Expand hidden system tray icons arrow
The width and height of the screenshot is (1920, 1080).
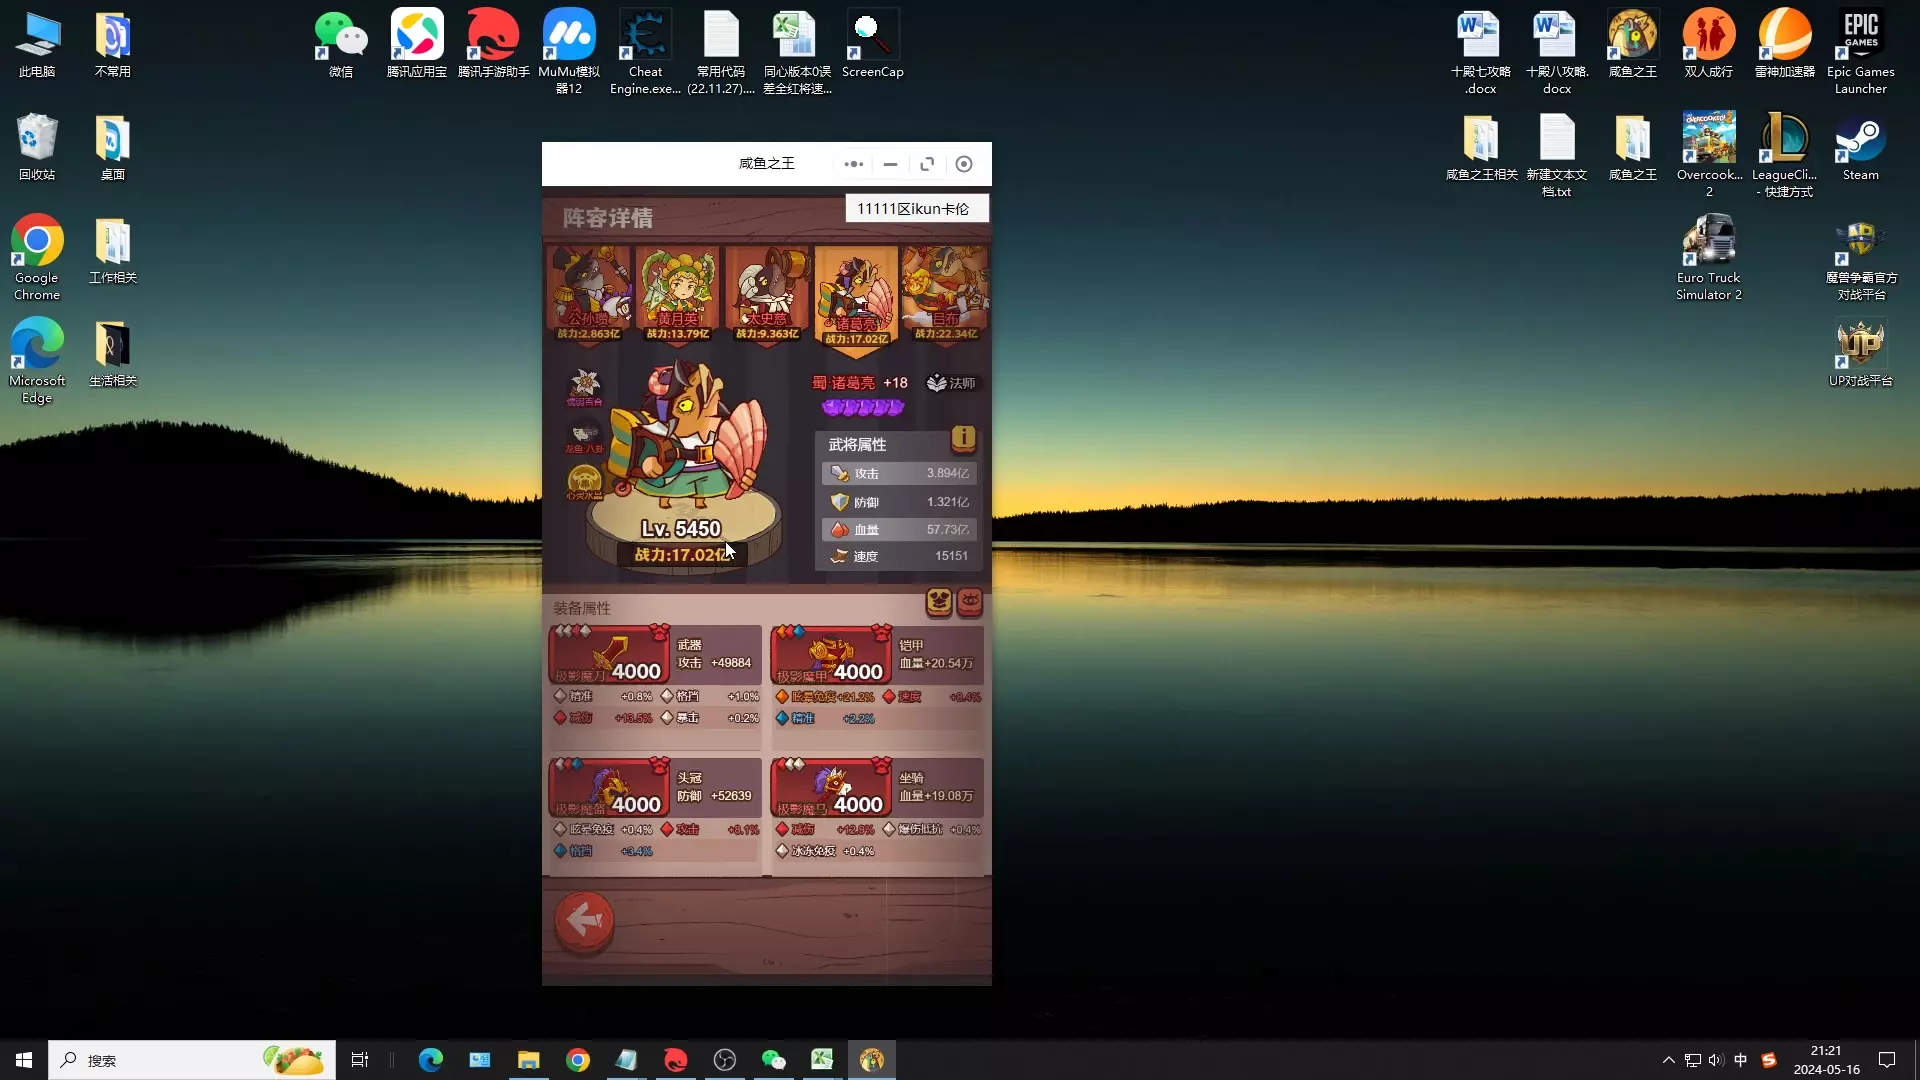pyautogui.click(x=1668, y=1060)
